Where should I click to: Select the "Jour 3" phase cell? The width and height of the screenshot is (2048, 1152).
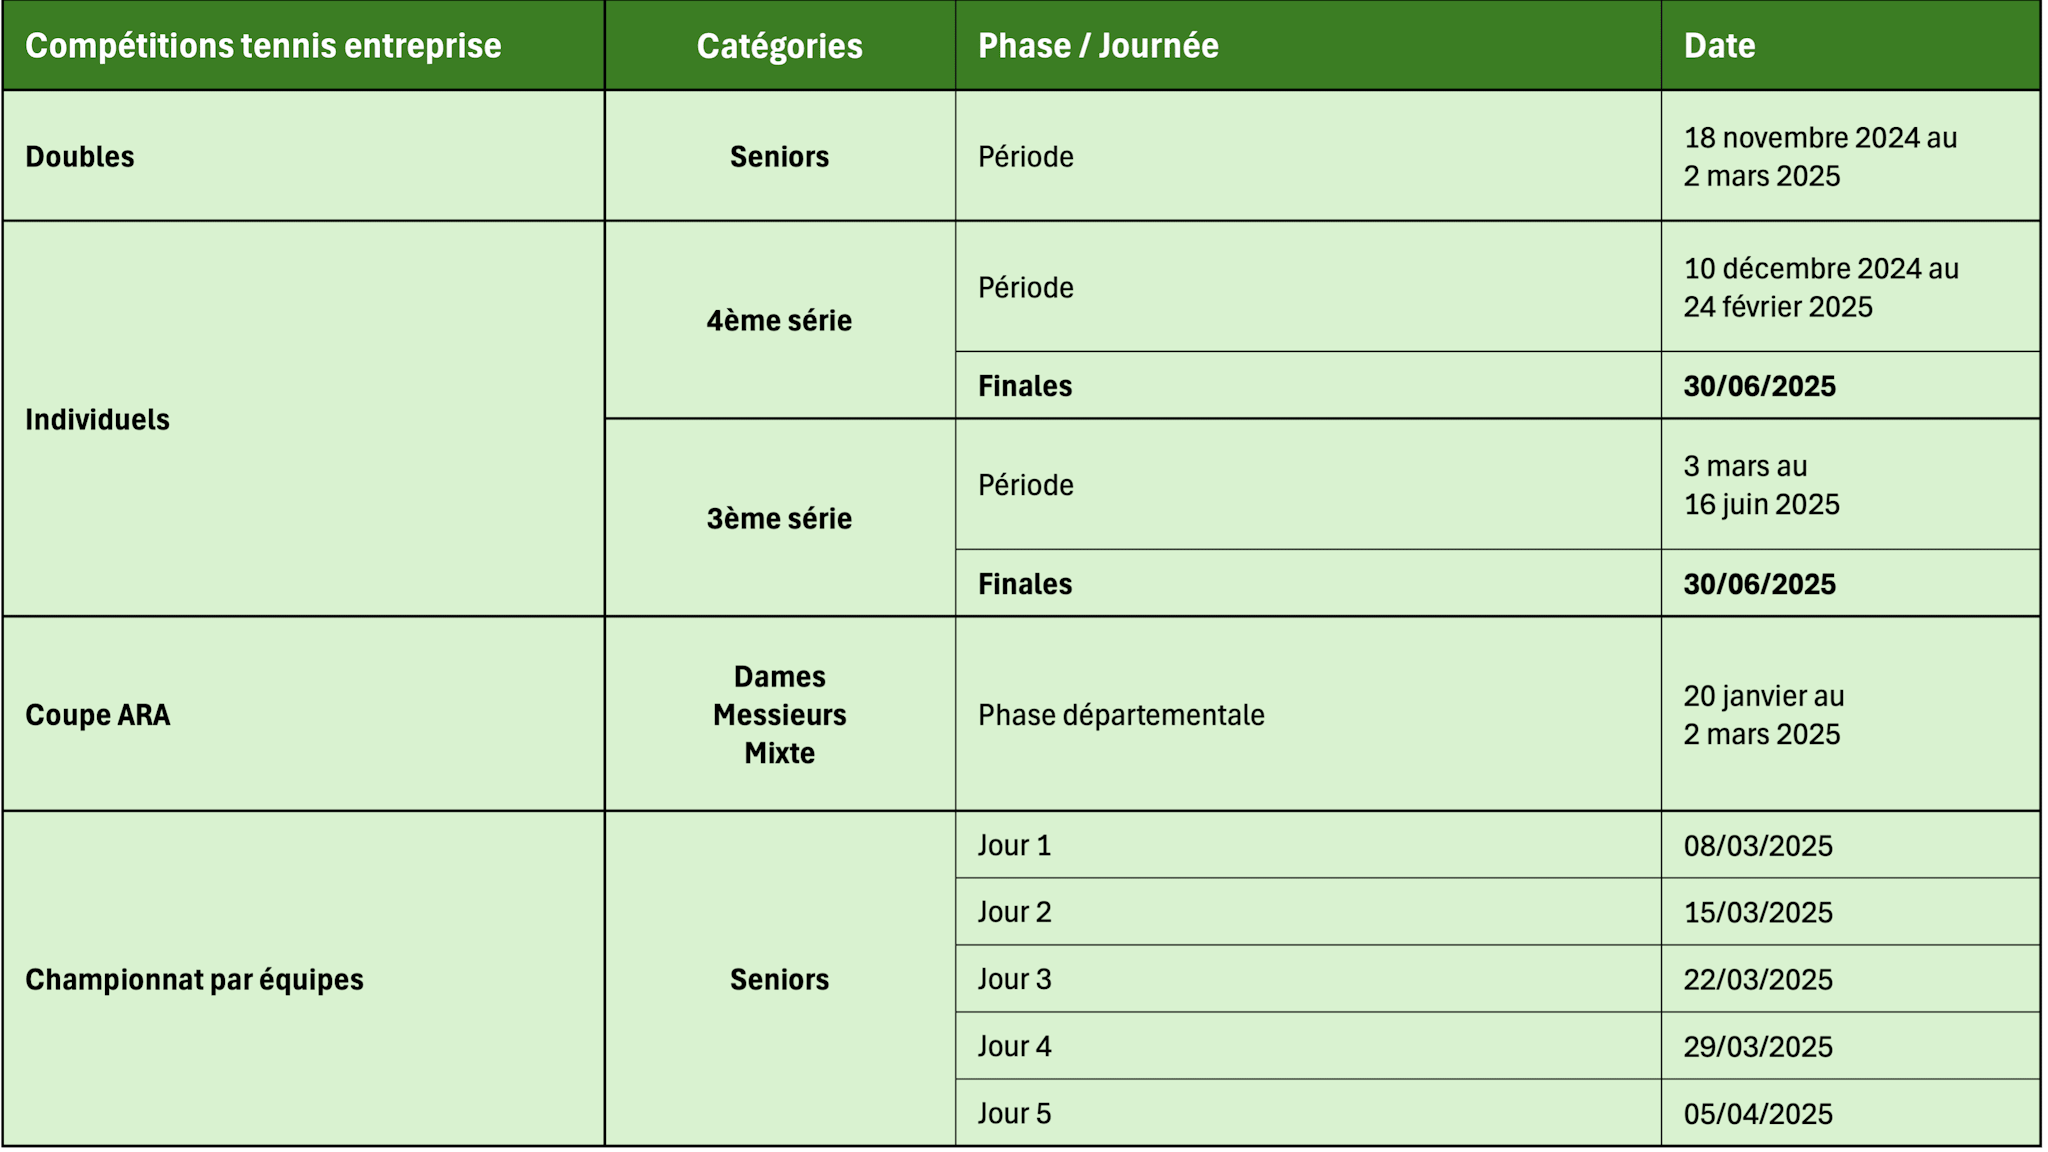point(1014,979)
